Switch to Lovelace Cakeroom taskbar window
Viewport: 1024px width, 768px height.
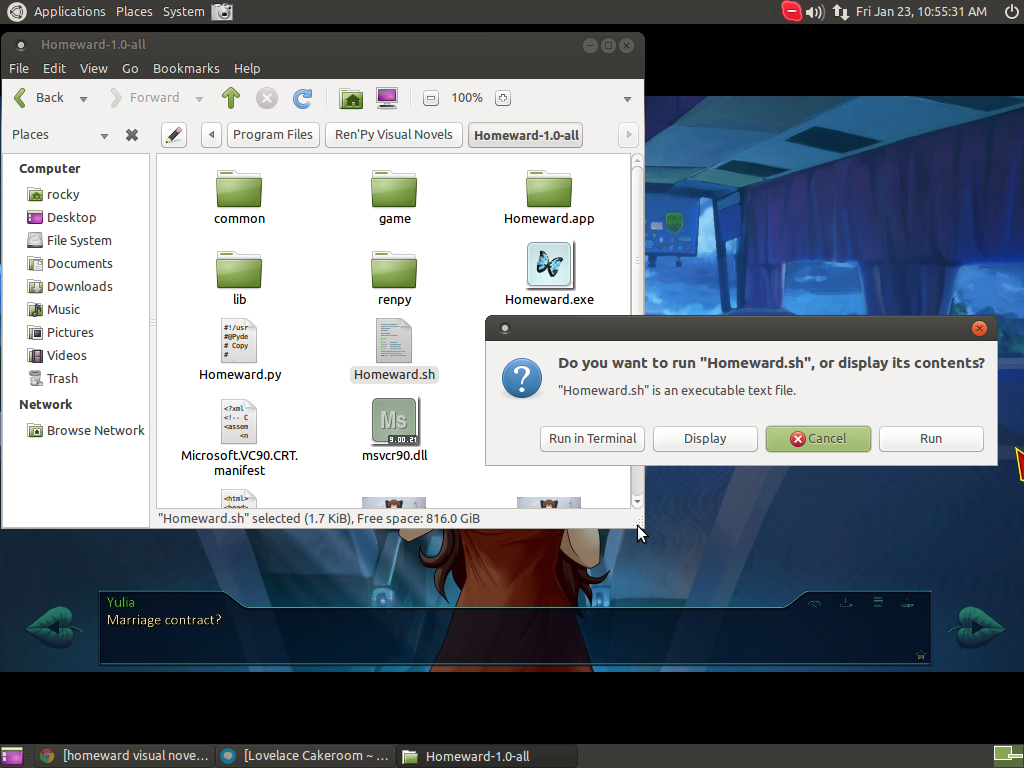306,756
